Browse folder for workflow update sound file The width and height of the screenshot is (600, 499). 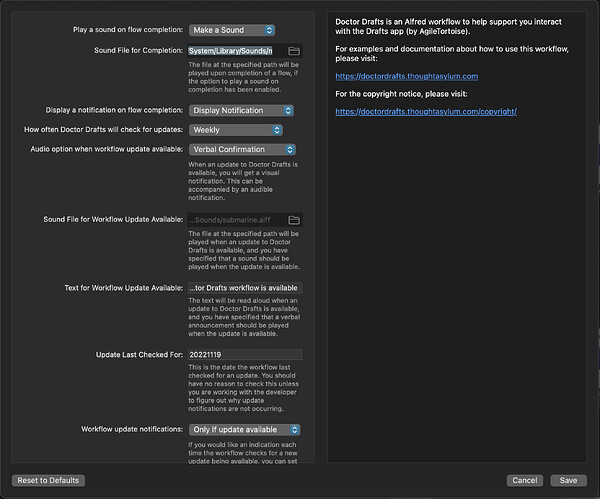point(293,220)
